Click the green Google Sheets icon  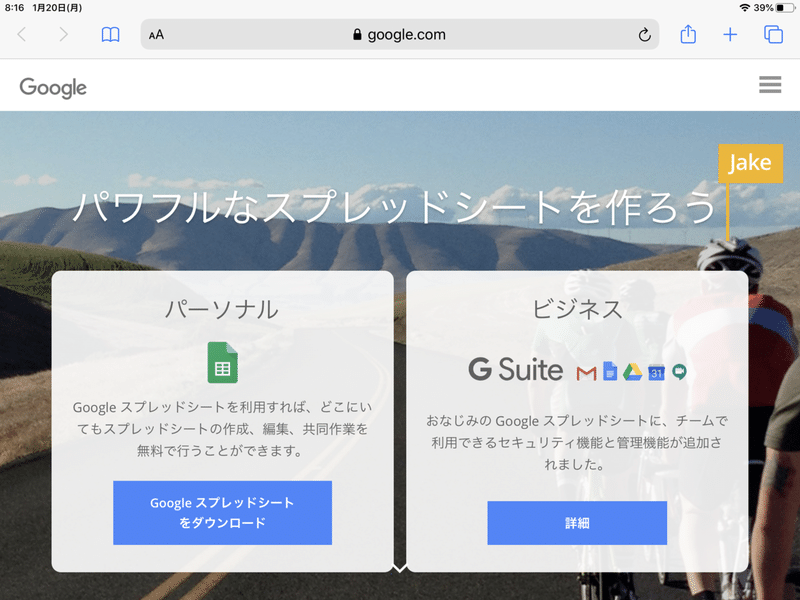tap(222, 362)
